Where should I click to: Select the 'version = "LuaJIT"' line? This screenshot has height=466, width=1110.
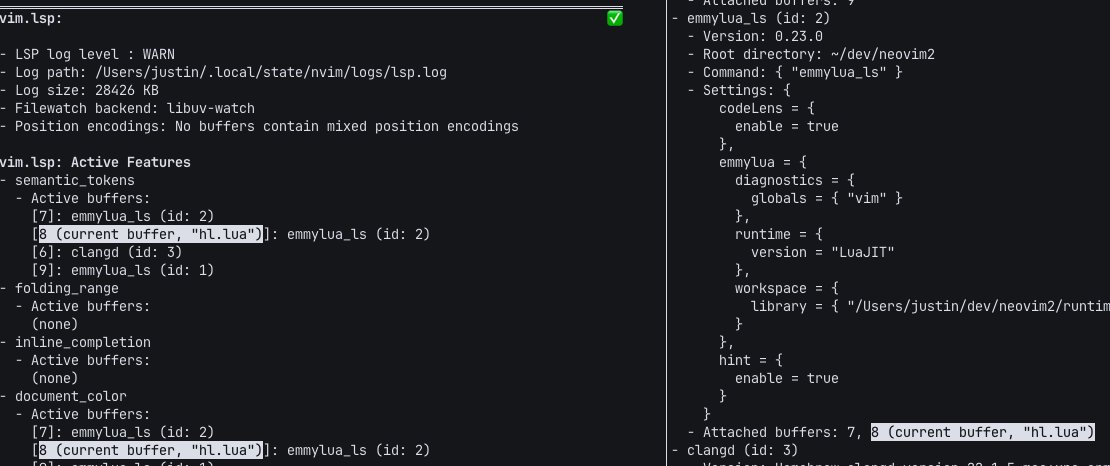click(823, 252)
